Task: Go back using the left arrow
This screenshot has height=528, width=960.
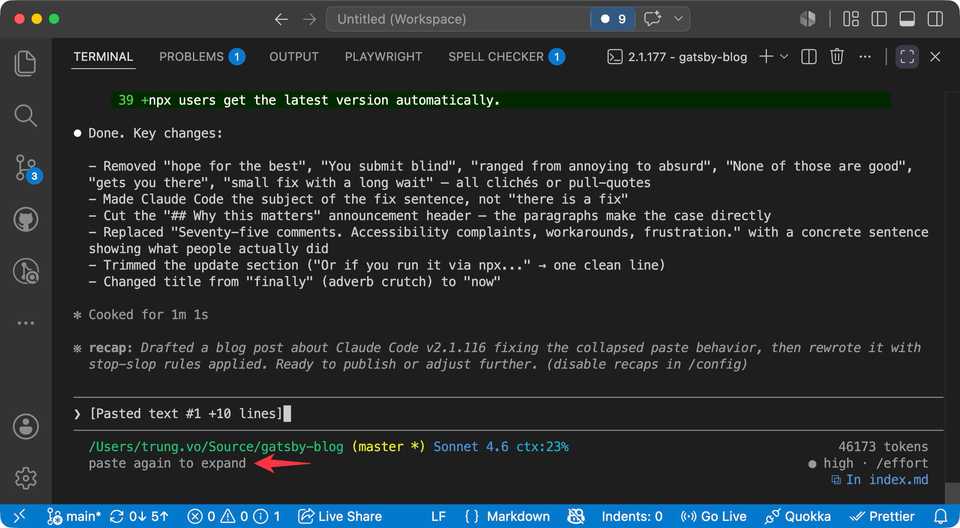Action: [281, 19]
